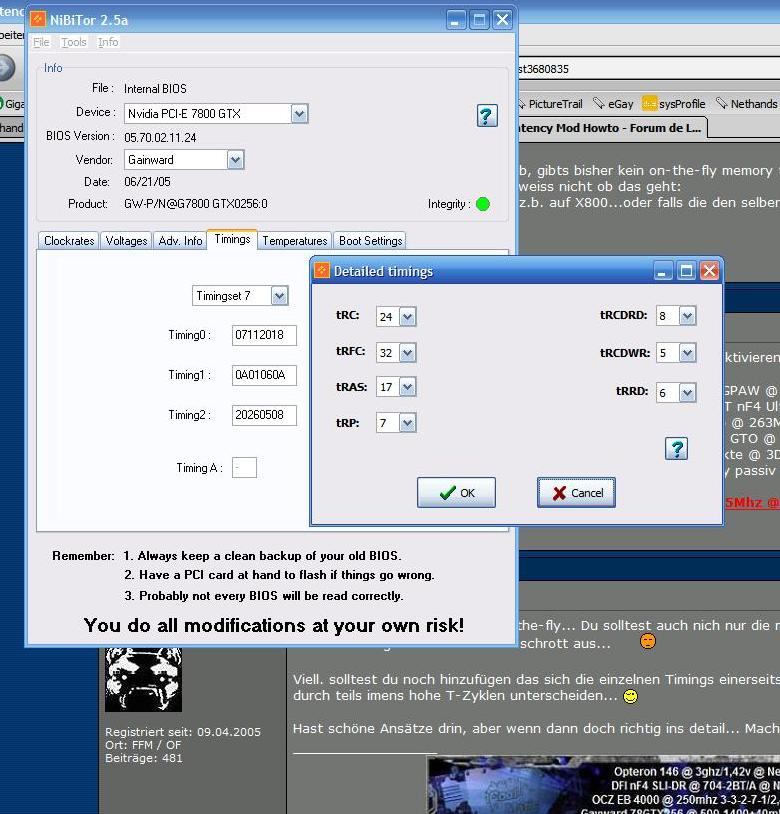Open the Tools menu in NiBiTor

click(x=74, y=43)
